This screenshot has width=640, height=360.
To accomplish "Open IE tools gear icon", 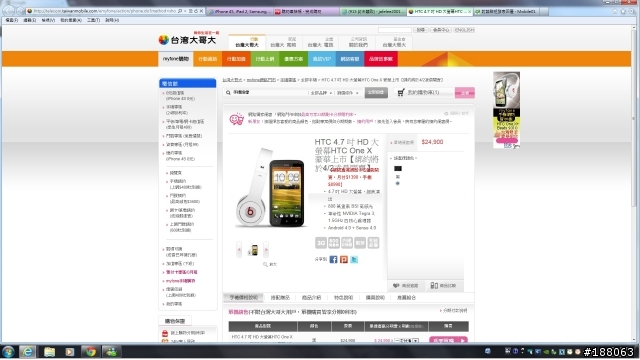I will click(632, 11).
